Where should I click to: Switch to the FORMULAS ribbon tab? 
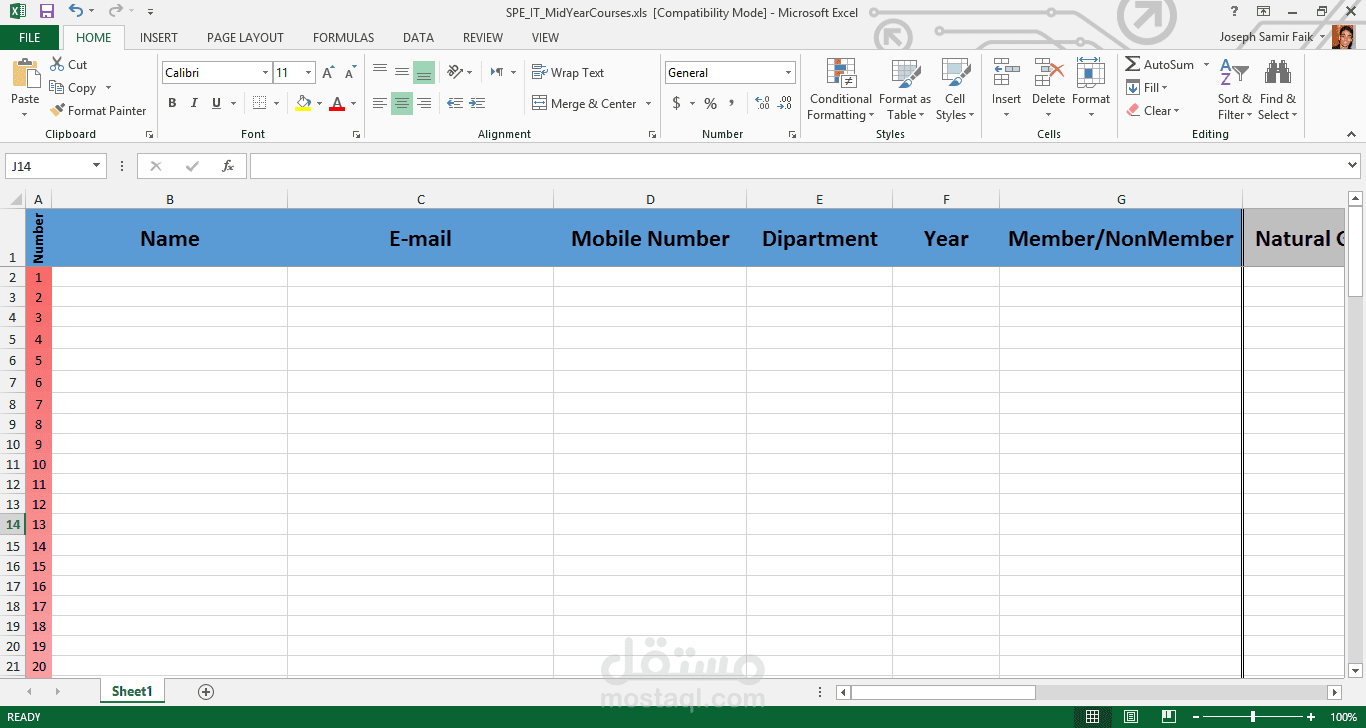[x=343, y=38]
